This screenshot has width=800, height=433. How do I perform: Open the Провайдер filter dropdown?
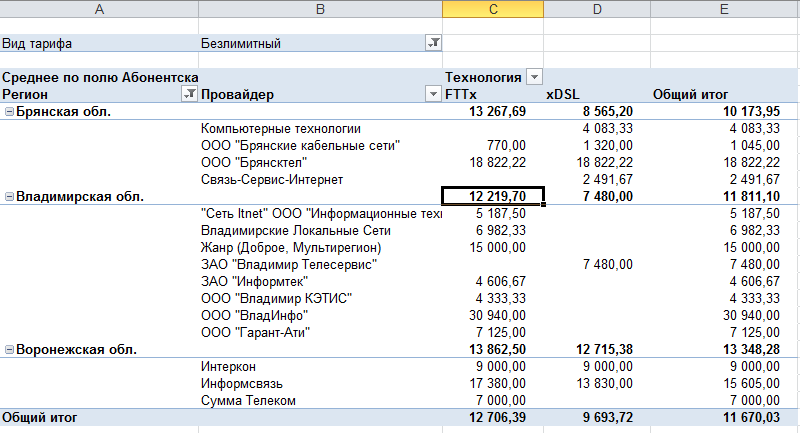pos(433,94)
